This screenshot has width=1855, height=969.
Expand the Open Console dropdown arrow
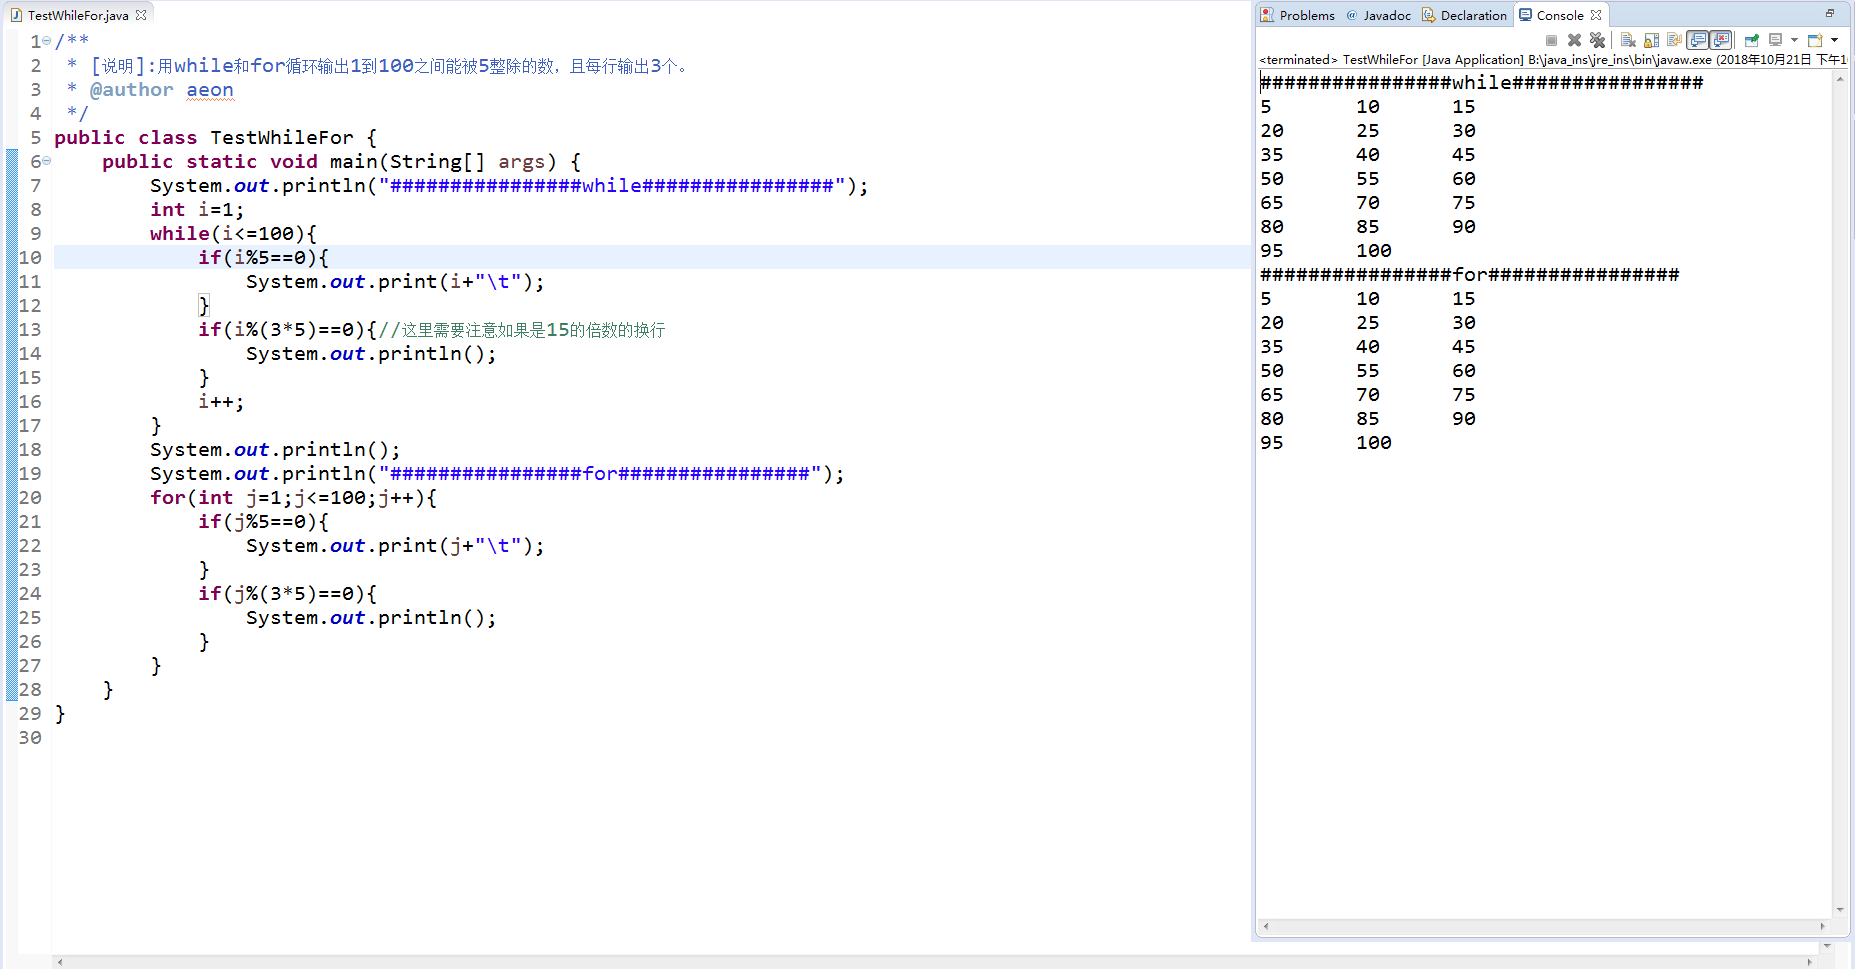pos(1834,40)
